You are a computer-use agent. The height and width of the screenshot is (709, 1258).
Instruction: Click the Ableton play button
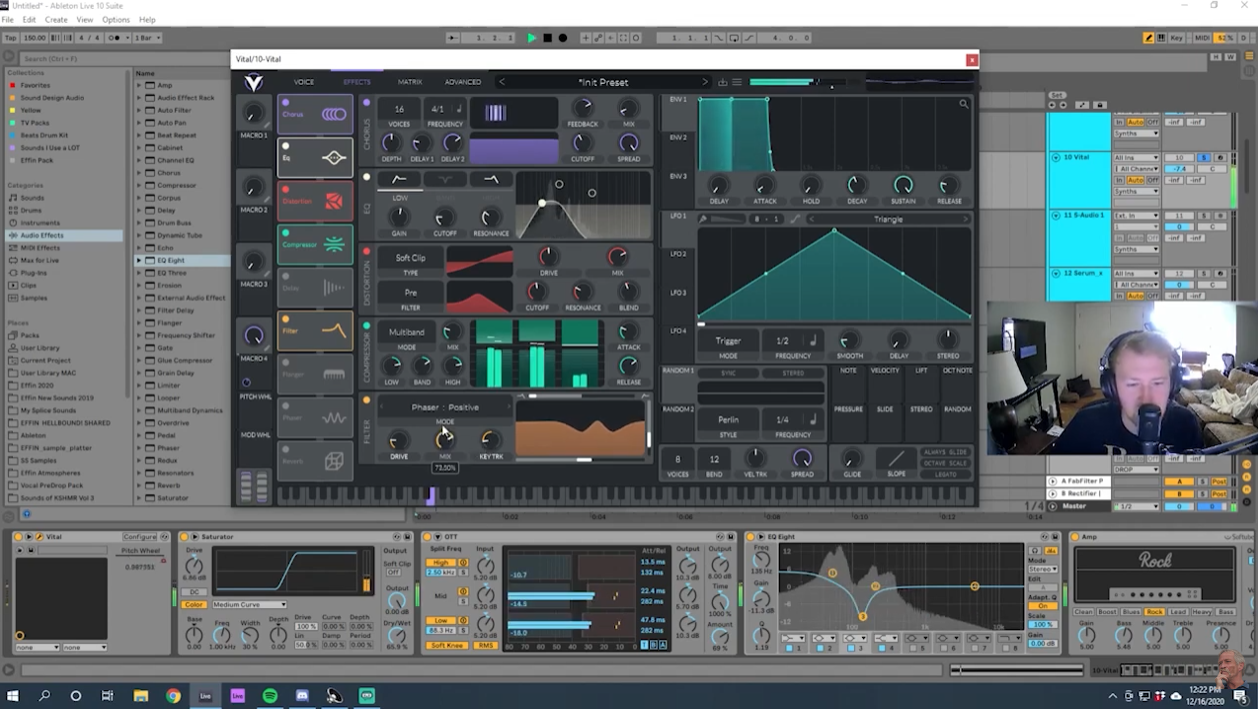[532, 38]
